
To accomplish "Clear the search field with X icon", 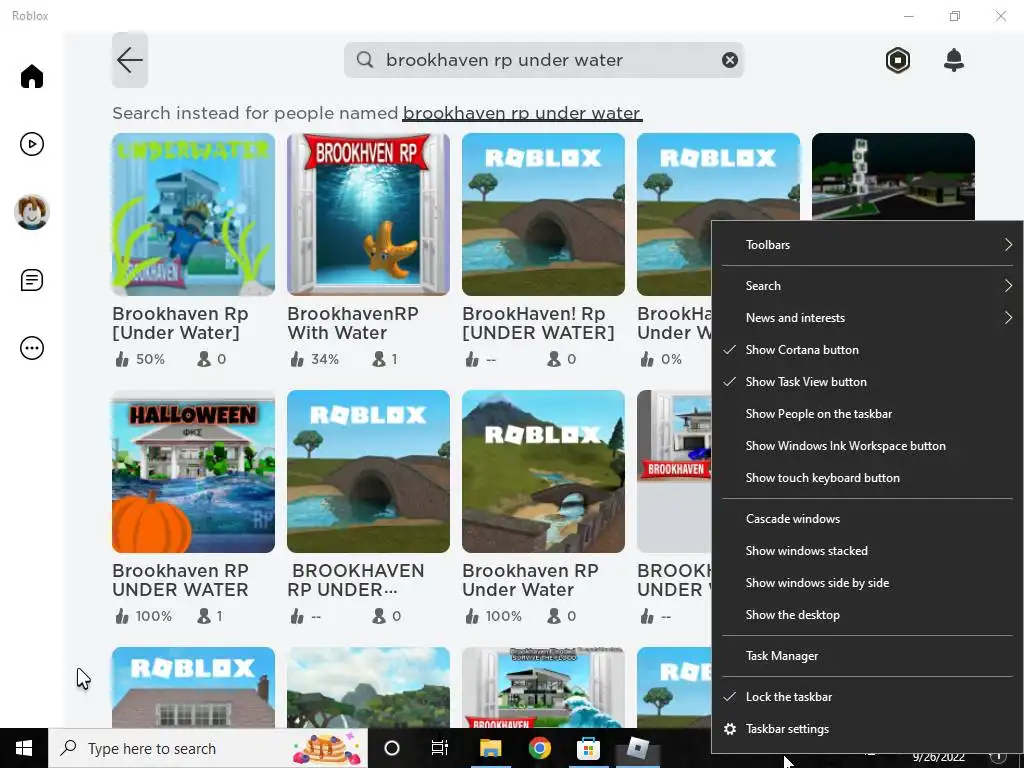I will pos(729,60).
